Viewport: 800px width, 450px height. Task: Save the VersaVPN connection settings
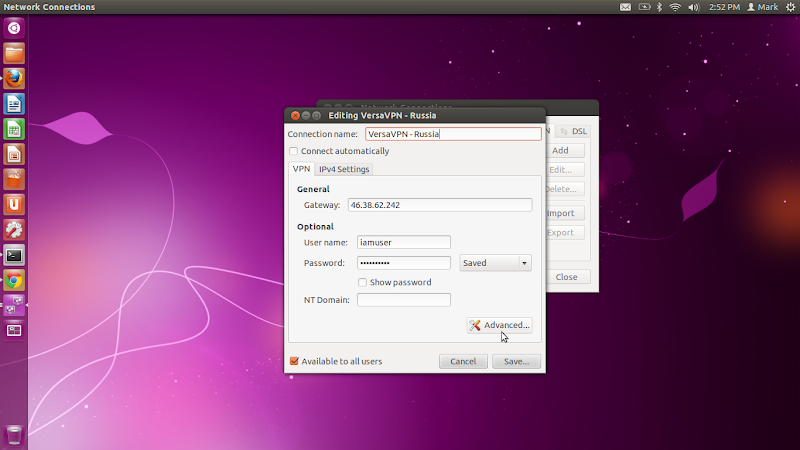(x=516, y=361)
